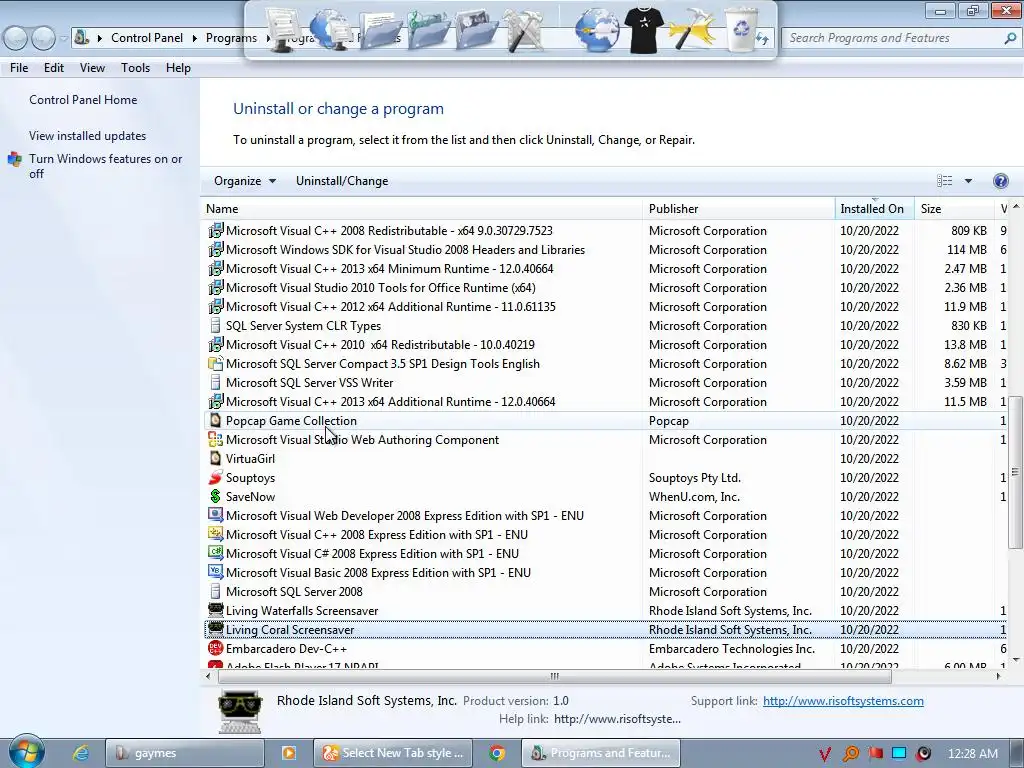Image resolution: width=1024 pixels, height=768 pixels.
Task: Open the Help question mark button
Action: pos(1000,181)
